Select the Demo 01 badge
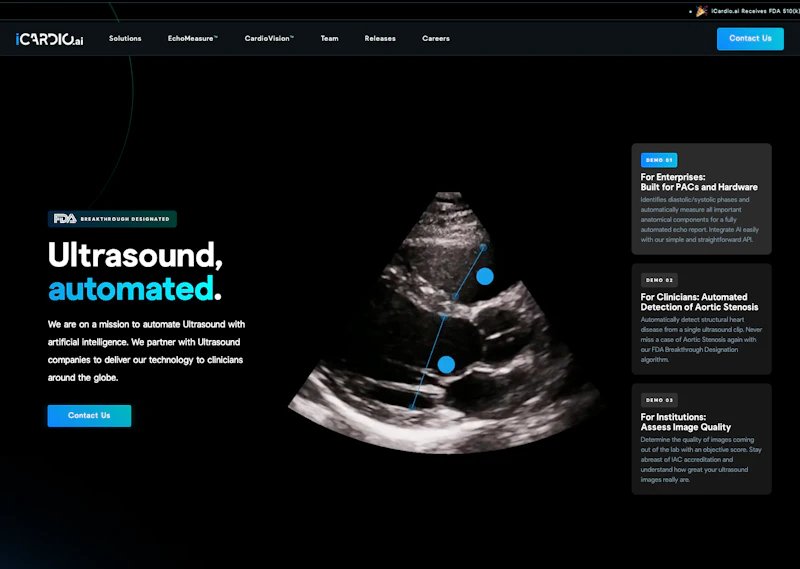The width and height of the screenshot is (800, 569). click(x=659, y=160)
